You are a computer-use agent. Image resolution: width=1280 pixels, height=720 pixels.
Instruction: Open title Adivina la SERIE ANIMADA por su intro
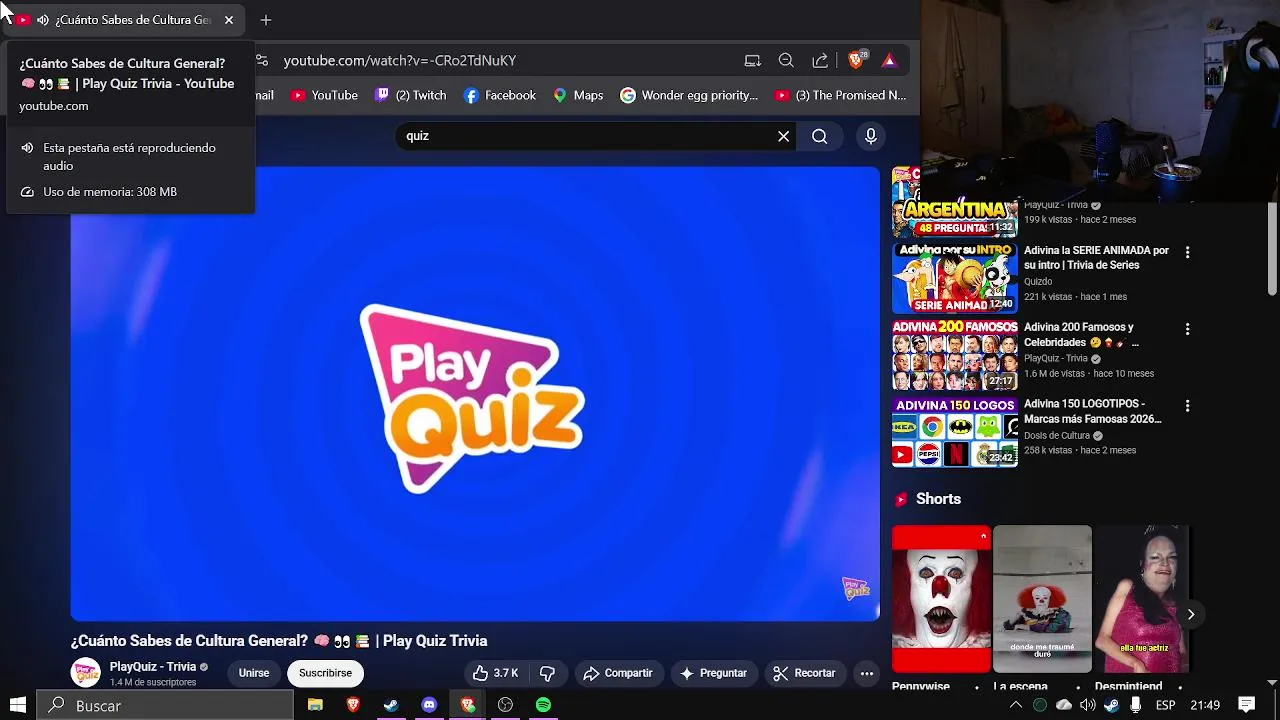point(1096,258)
